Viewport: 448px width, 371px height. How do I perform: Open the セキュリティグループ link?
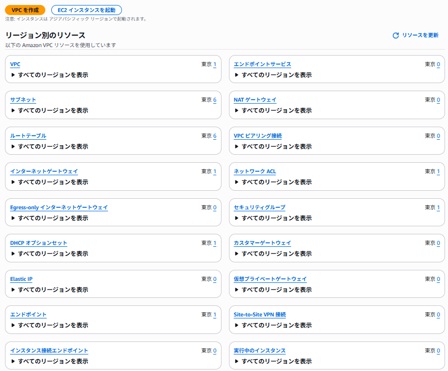point(260,207)
